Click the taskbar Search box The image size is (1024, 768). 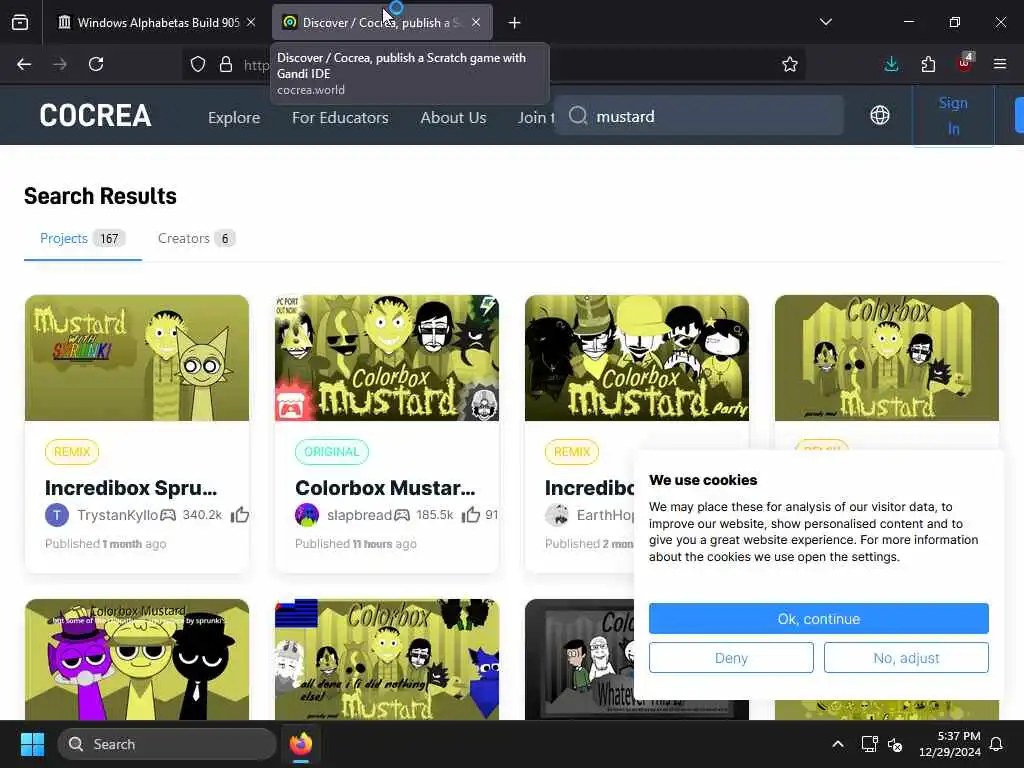click(x=167, y=744)
